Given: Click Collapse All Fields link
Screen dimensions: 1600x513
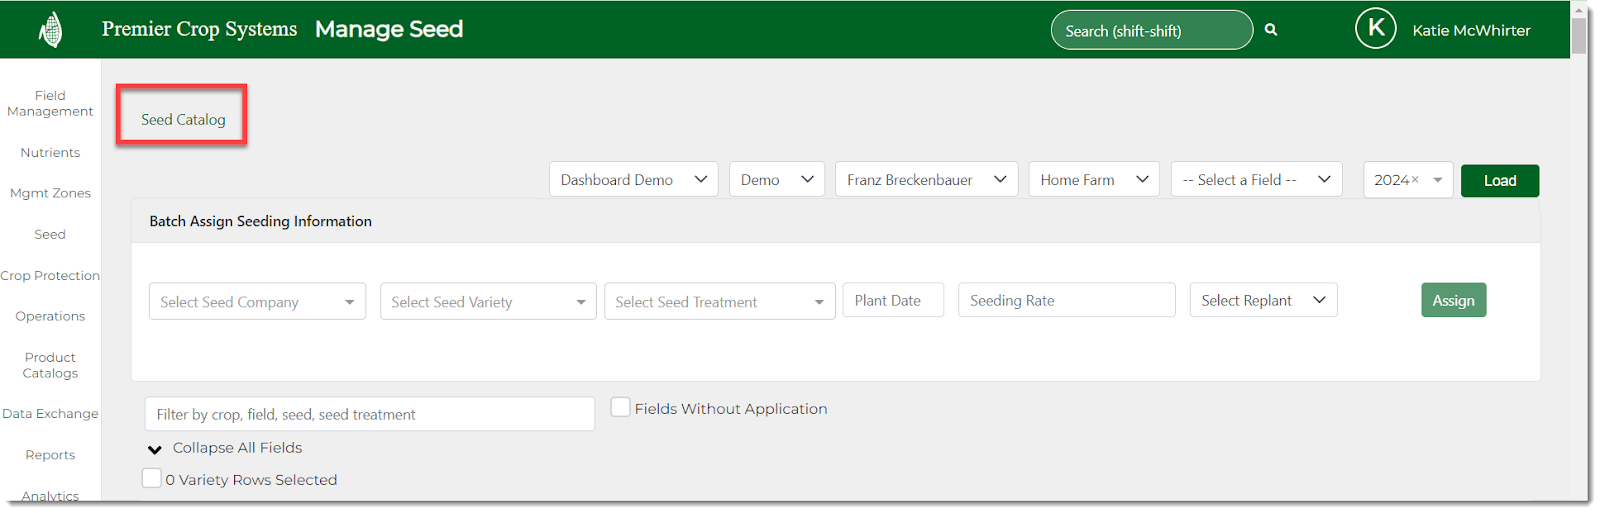Looking at the screenshot, I should pos(237,448).
